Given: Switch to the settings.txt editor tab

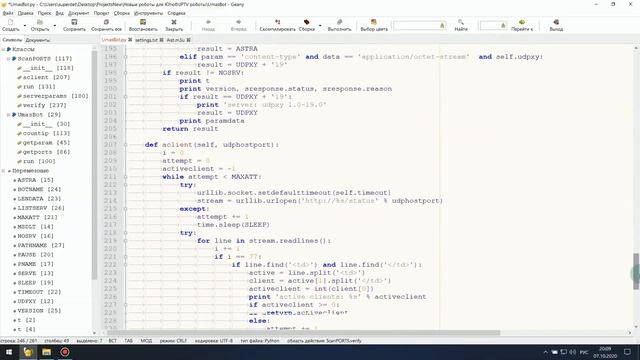Looking at the screenshot, I should tap(146, 40).
